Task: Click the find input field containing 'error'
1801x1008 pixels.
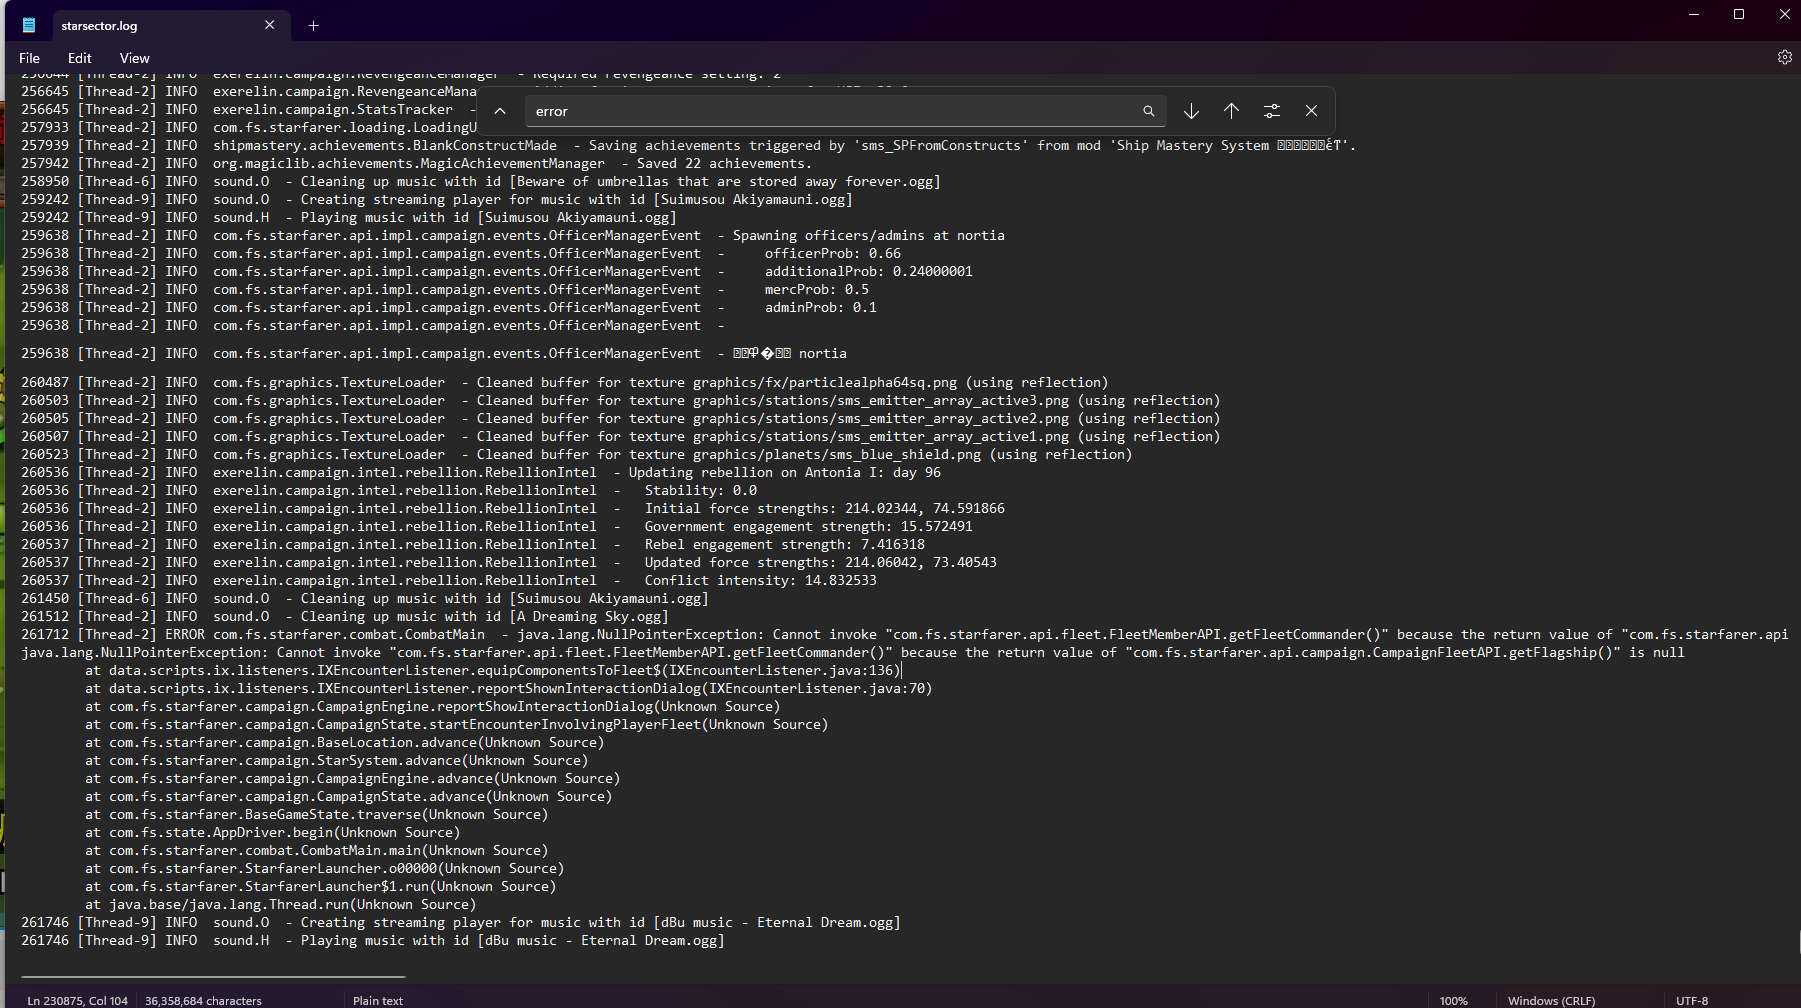Action: [830, 111]
